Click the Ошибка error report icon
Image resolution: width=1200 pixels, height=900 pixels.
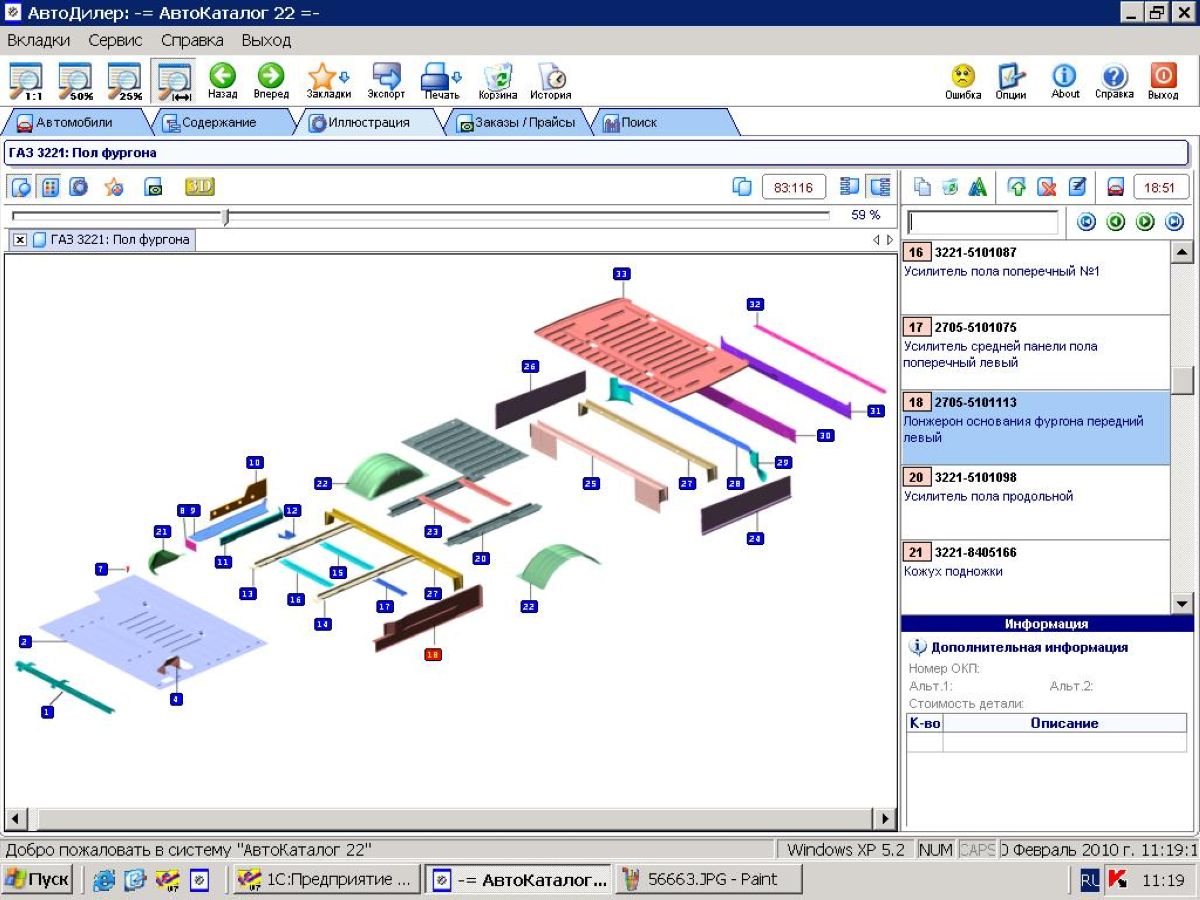point(963,81)
